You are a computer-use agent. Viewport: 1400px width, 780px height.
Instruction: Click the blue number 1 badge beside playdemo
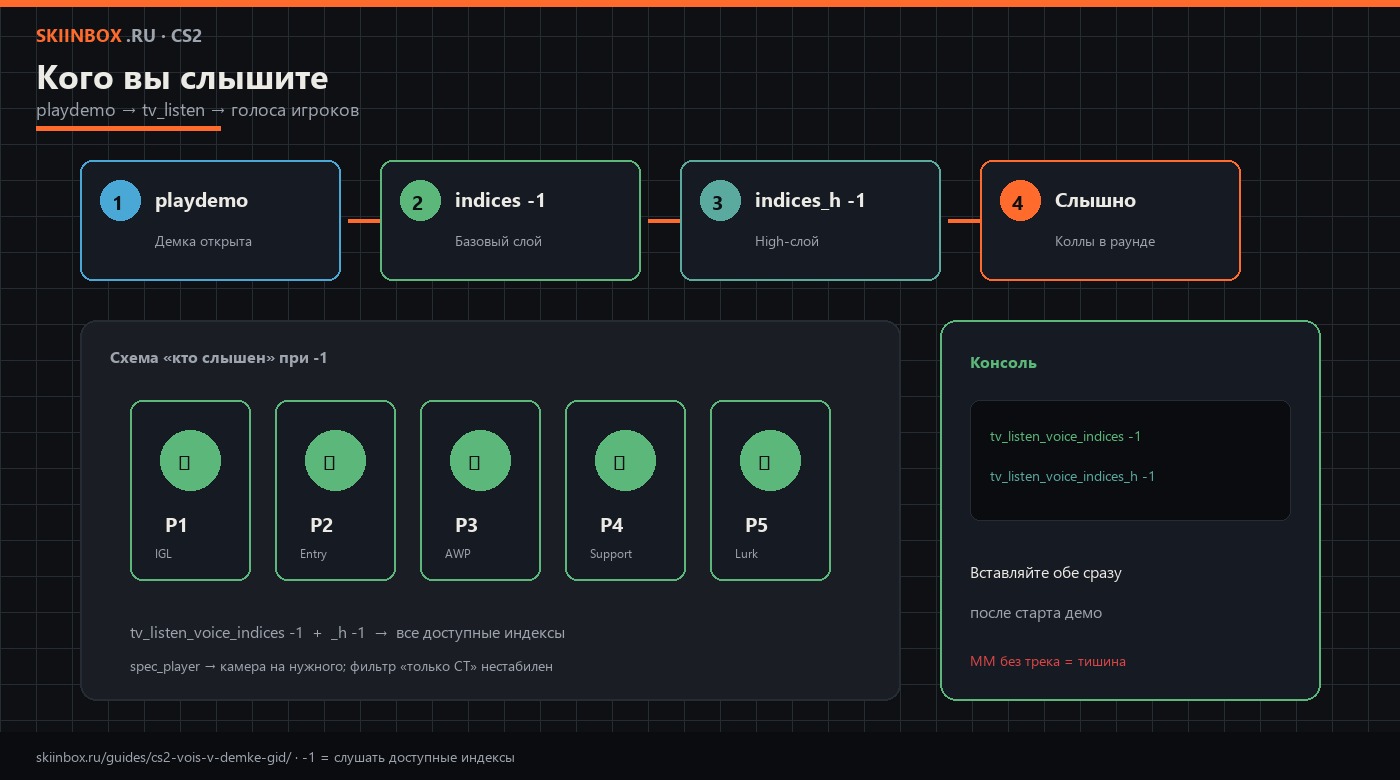point(120,201)
